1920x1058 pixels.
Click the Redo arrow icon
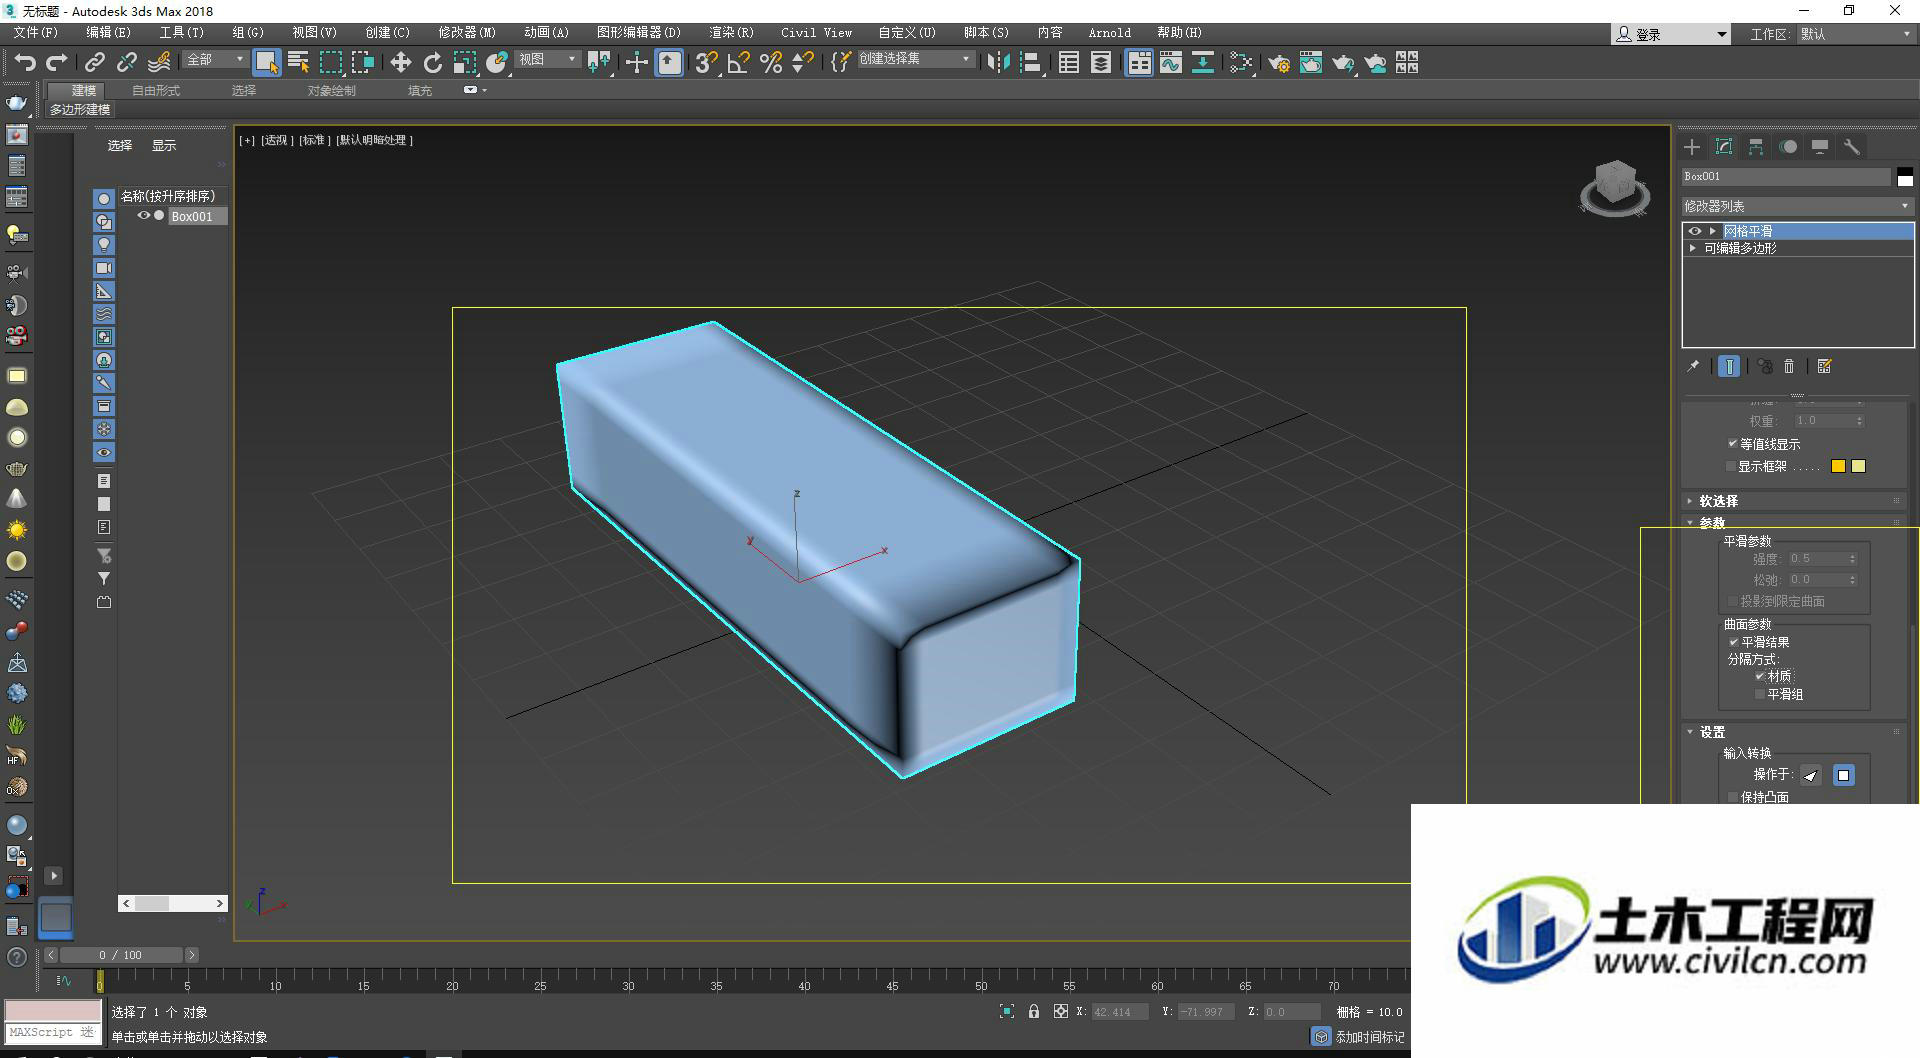[57, 63]
